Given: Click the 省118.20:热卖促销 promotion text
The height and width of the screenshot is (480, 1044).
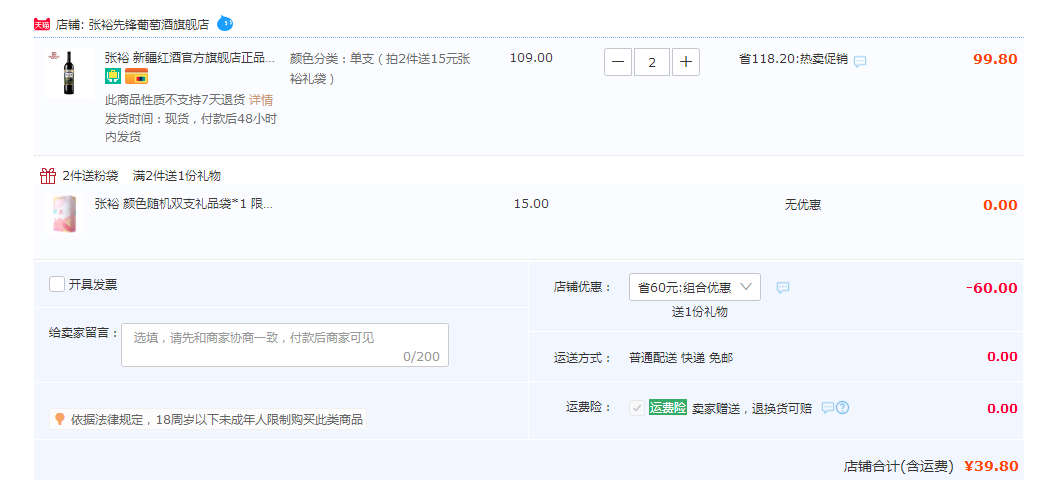Looking at the screenshot, I should coord(793,59).
